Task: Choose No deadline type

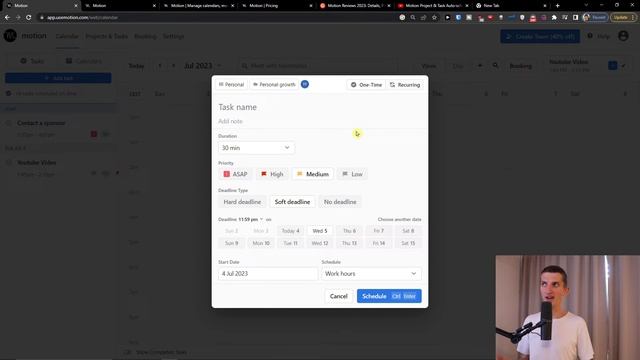Action: [x=340, y=202]
